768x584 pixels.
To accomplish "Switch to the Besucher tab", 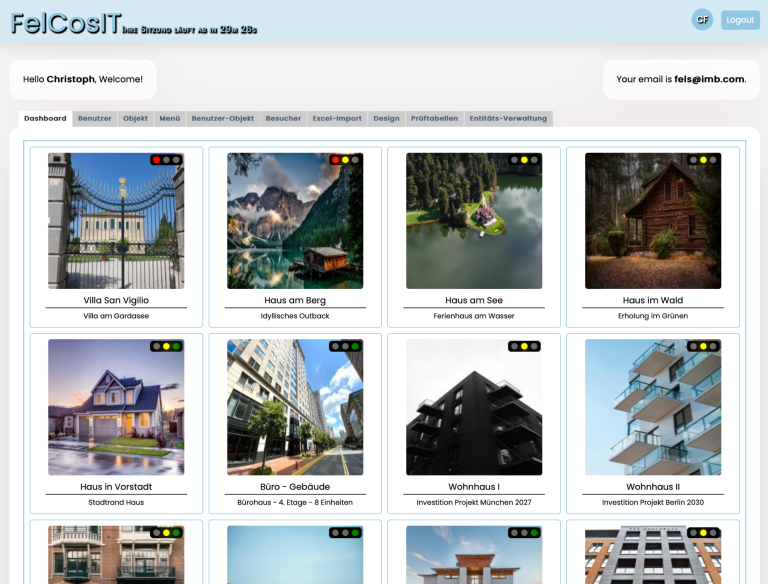I will pos(283,119).
